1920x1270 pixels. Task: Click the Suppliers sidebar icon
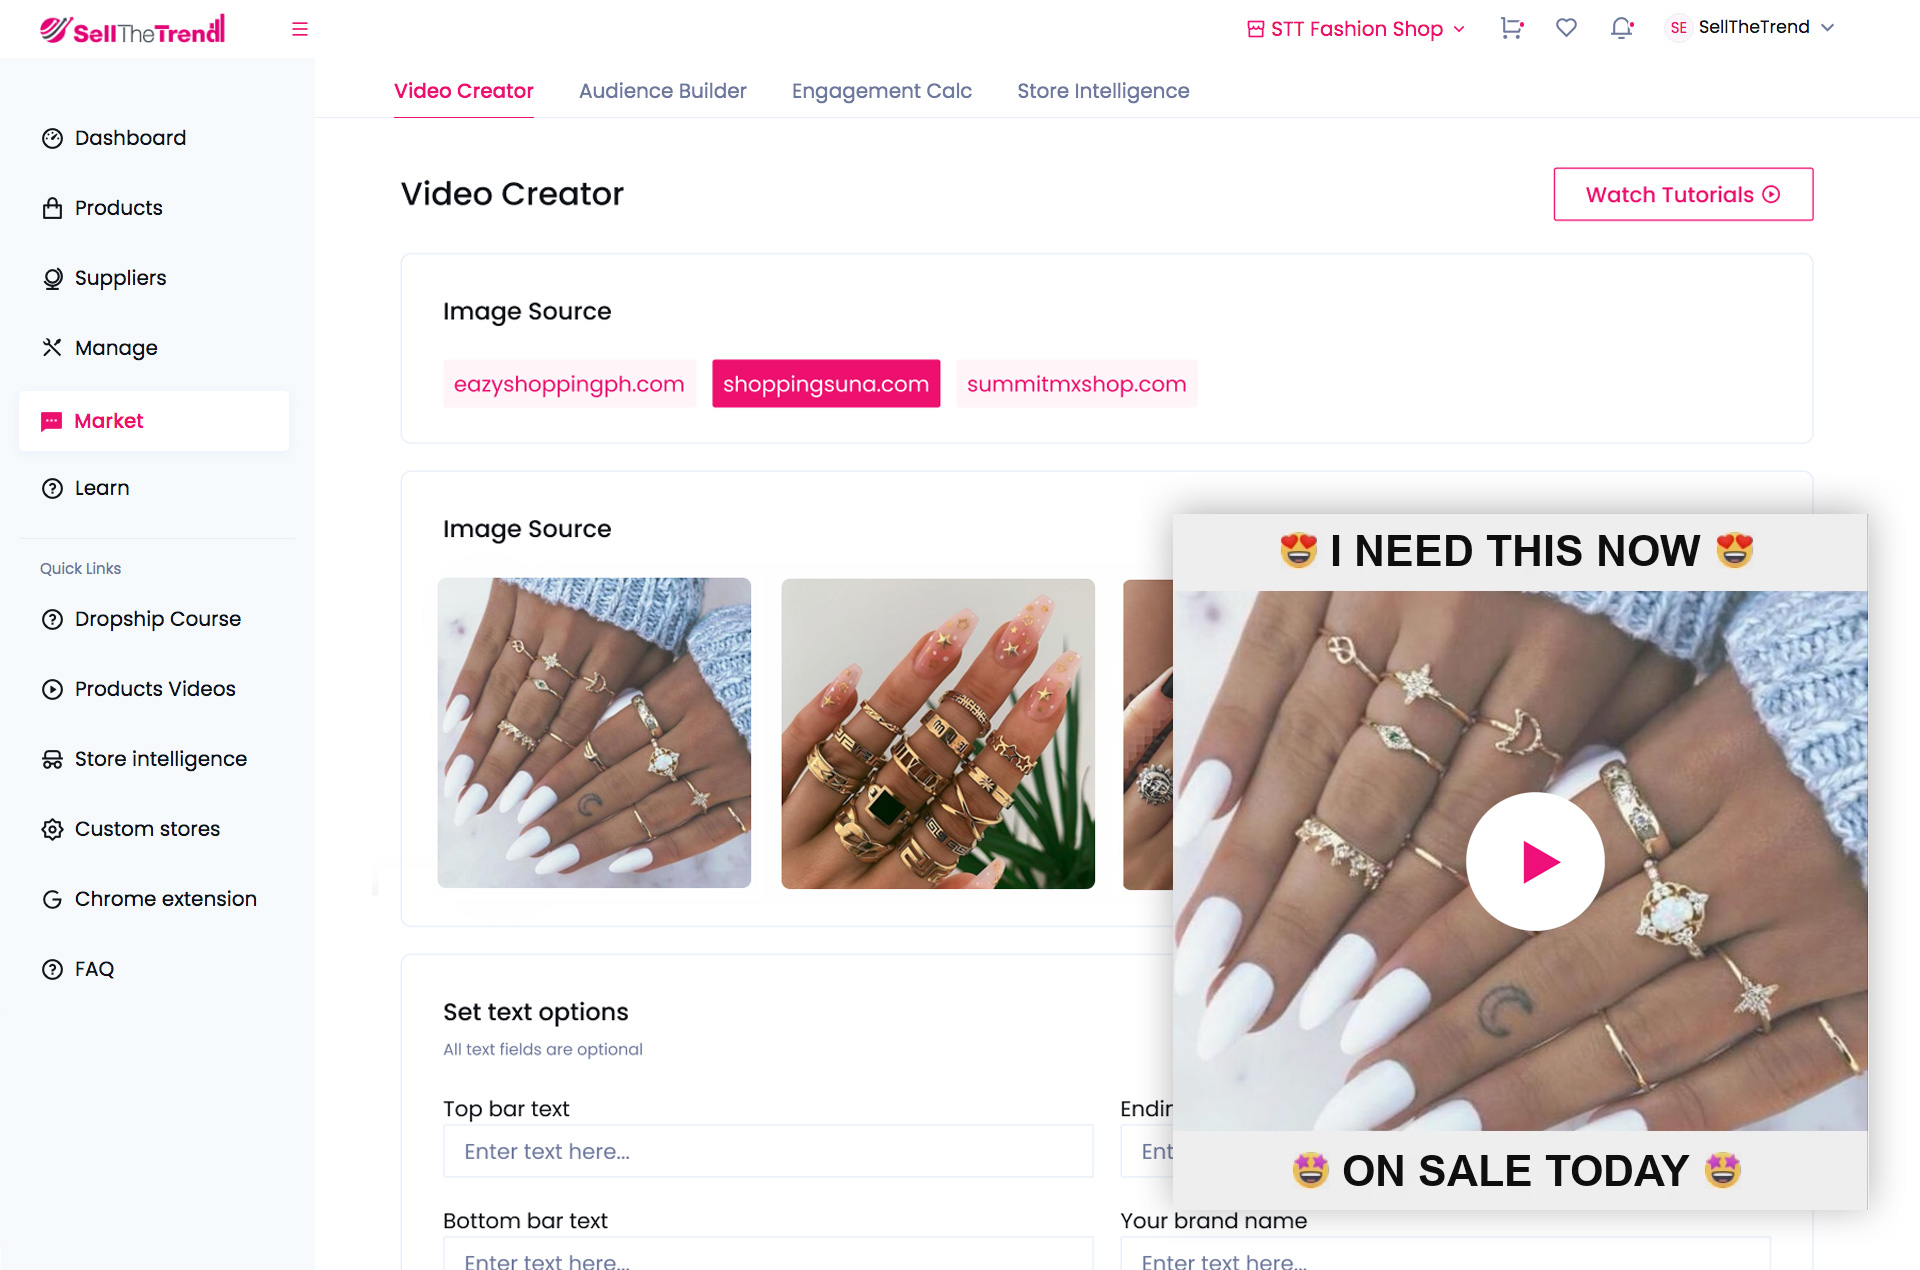pos(51,278)
